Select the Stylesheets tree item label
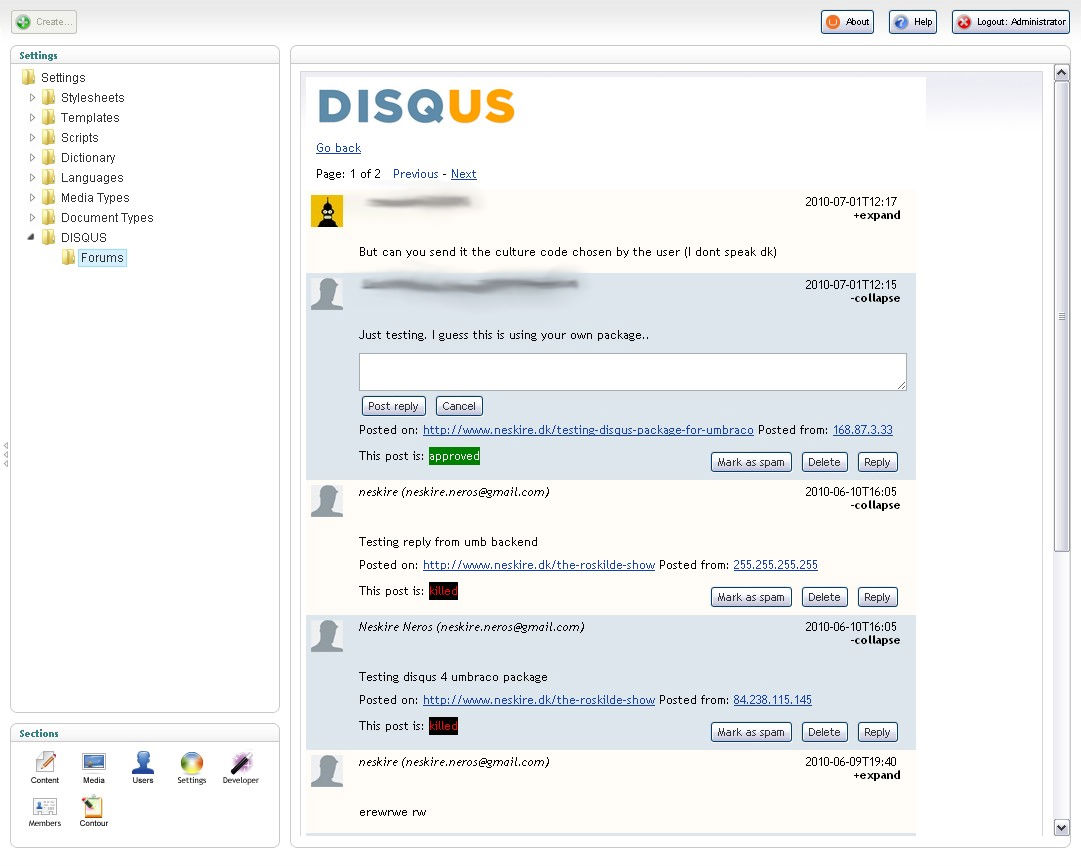1081x866 pixels. pyautogui.click(x=92, y=97)
